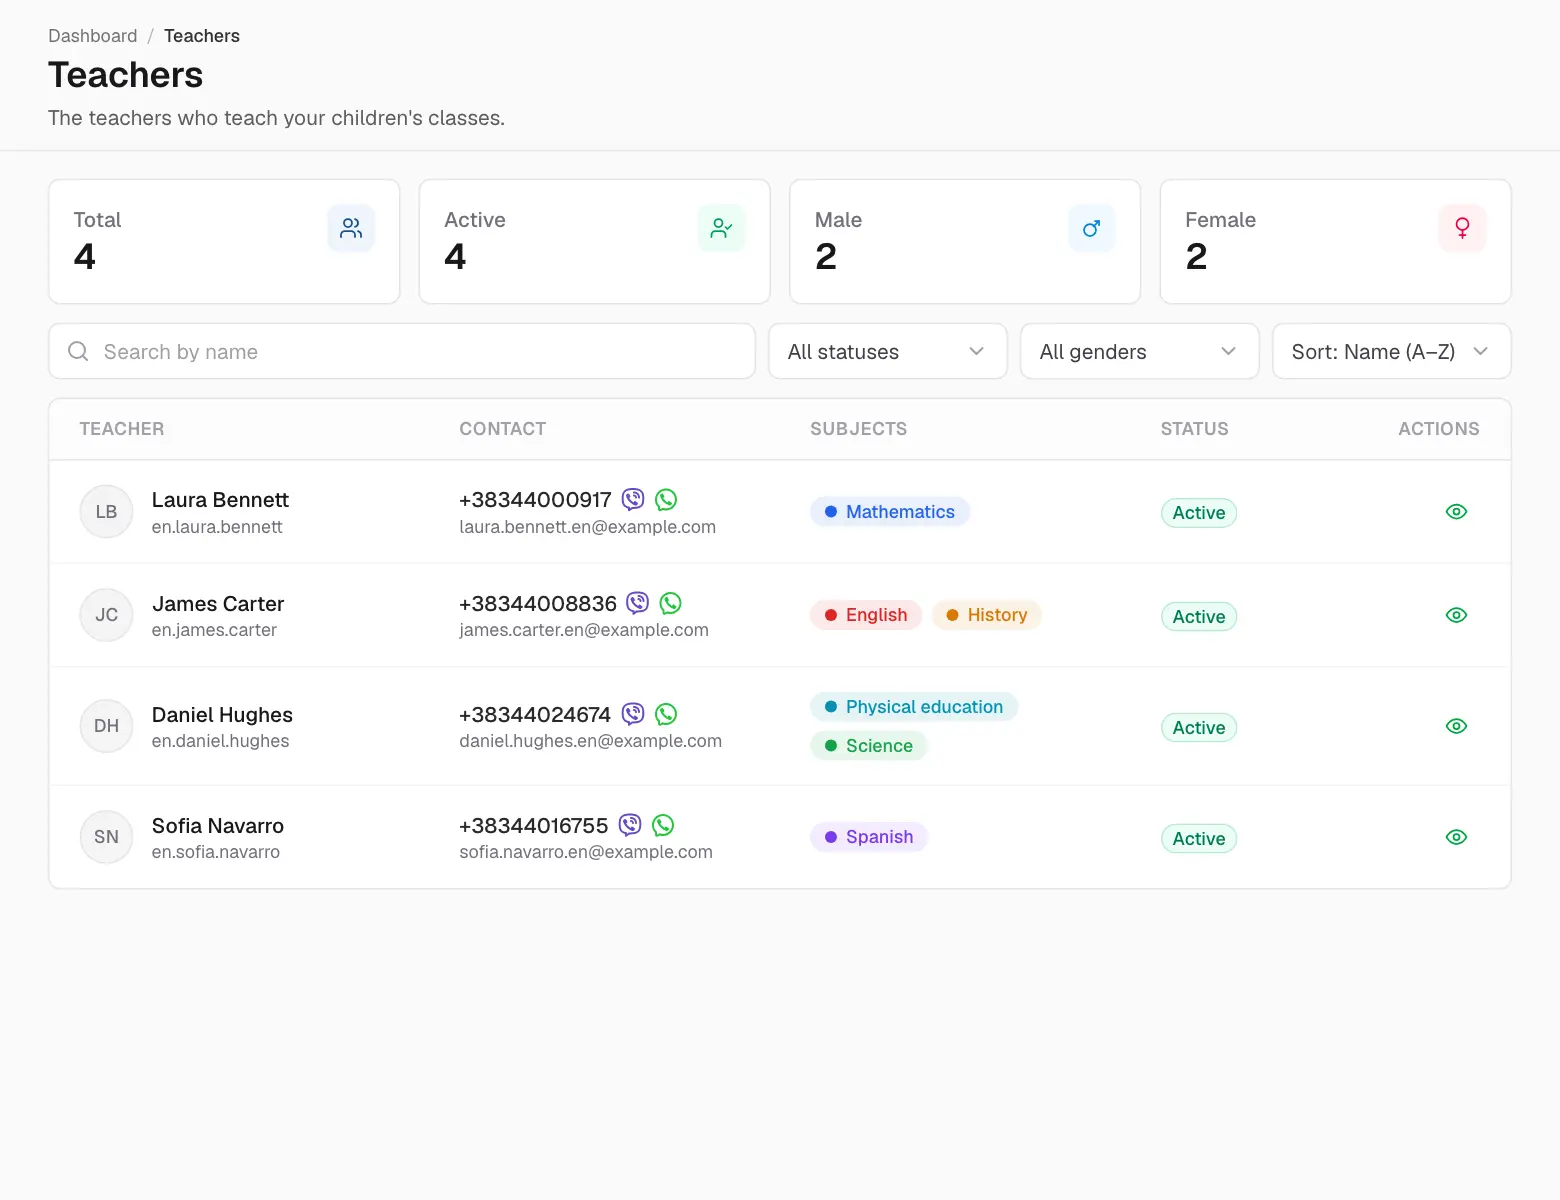This screenshot has height=1200, width=1560.
Task: Click the Science subject tag
Action: 869,746
